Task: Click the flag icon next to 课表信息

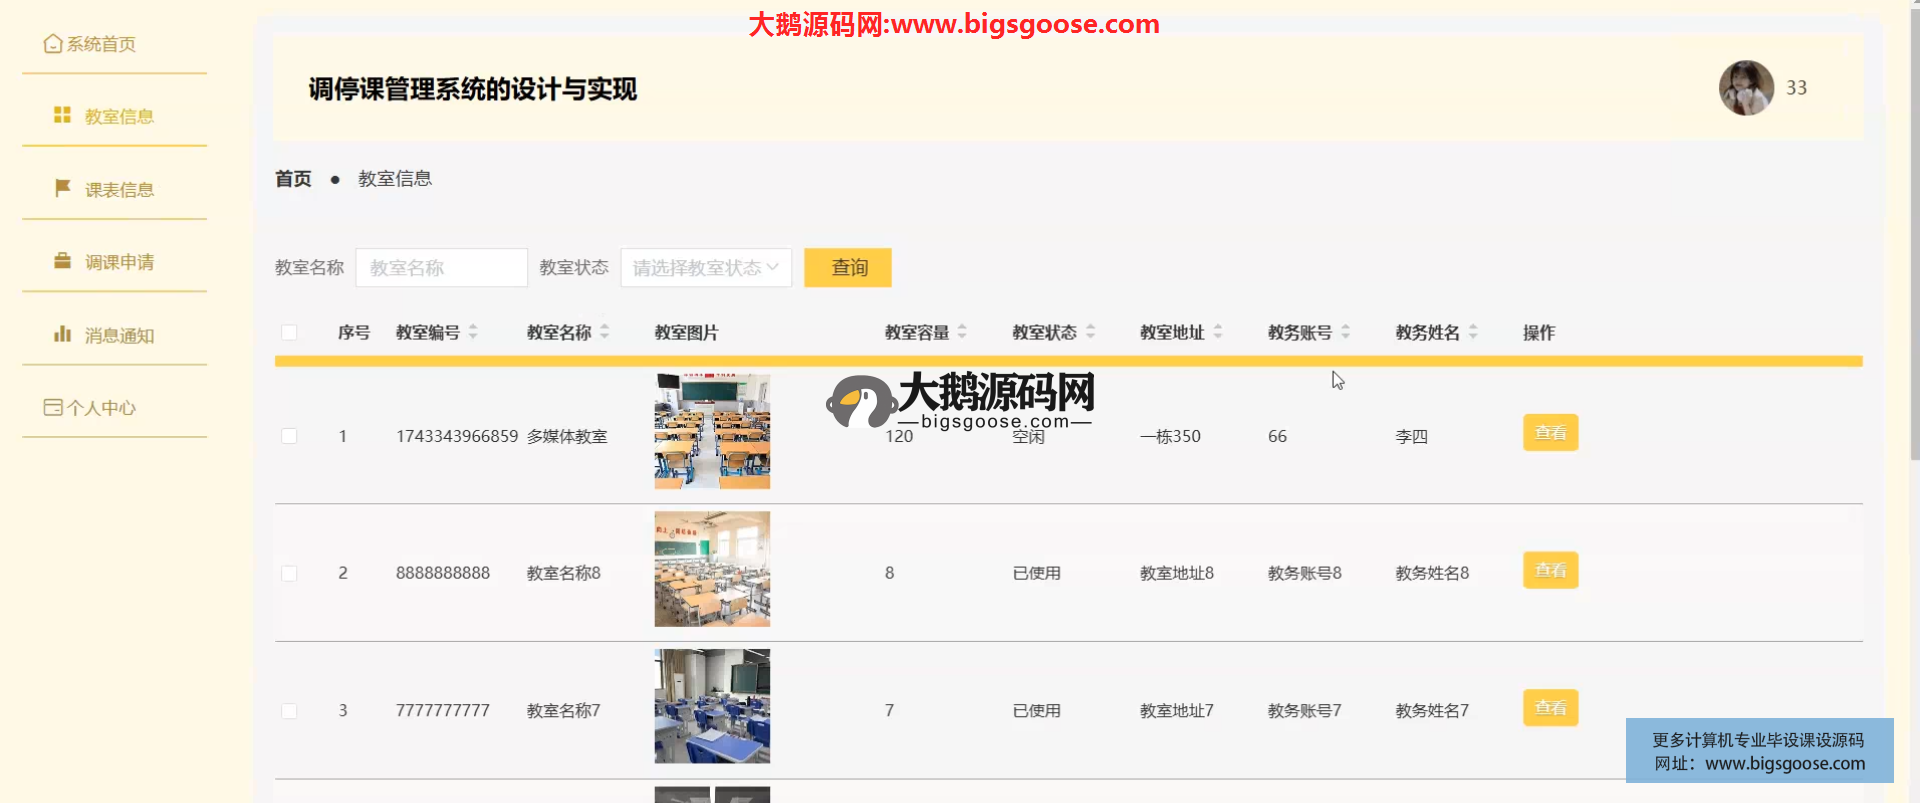Action: coord(62,188)
